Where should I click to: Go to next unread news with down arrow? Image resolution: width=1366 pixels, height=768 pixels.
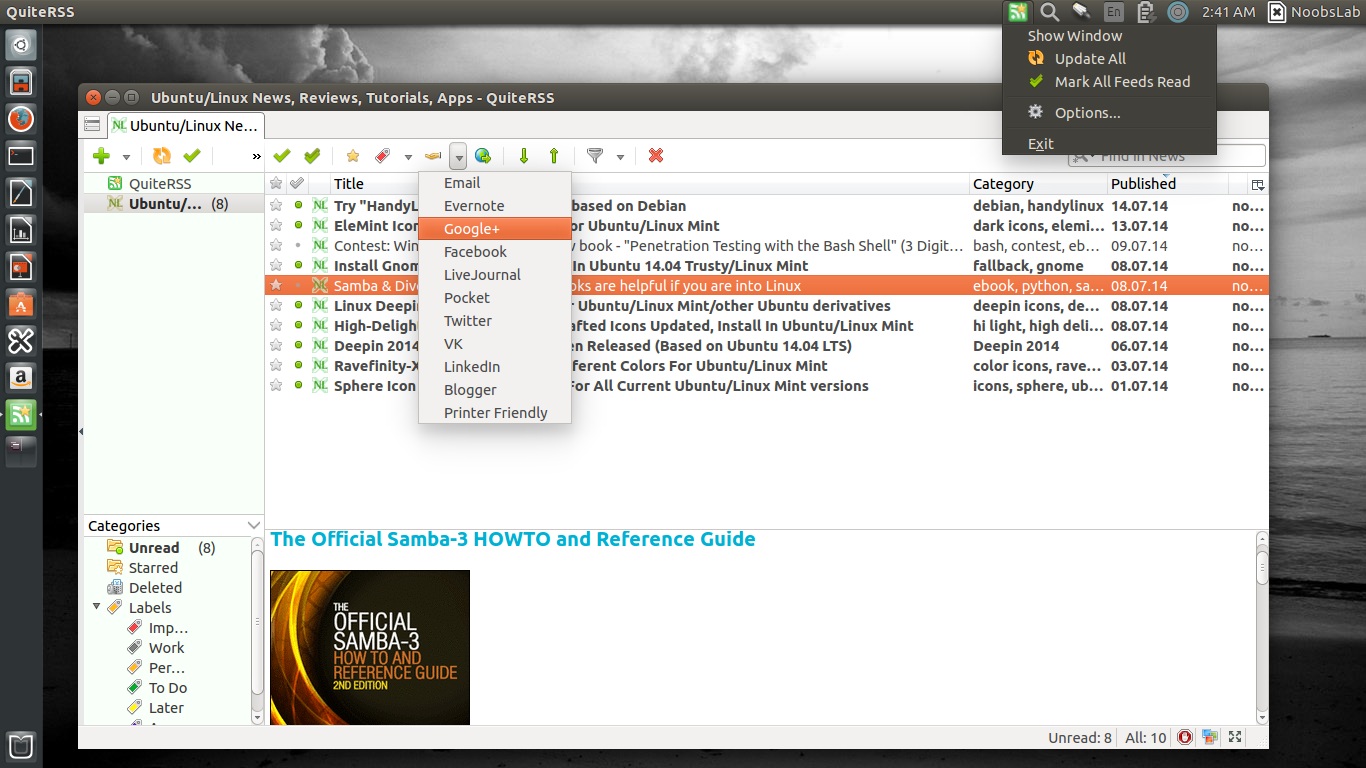[x=523, y=156]
